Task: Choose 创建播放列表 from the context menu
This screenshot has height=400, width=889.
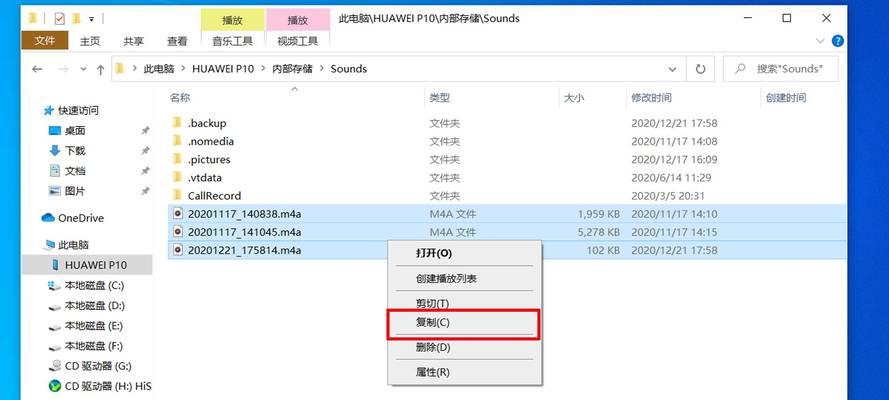Action: click(464, 278)
